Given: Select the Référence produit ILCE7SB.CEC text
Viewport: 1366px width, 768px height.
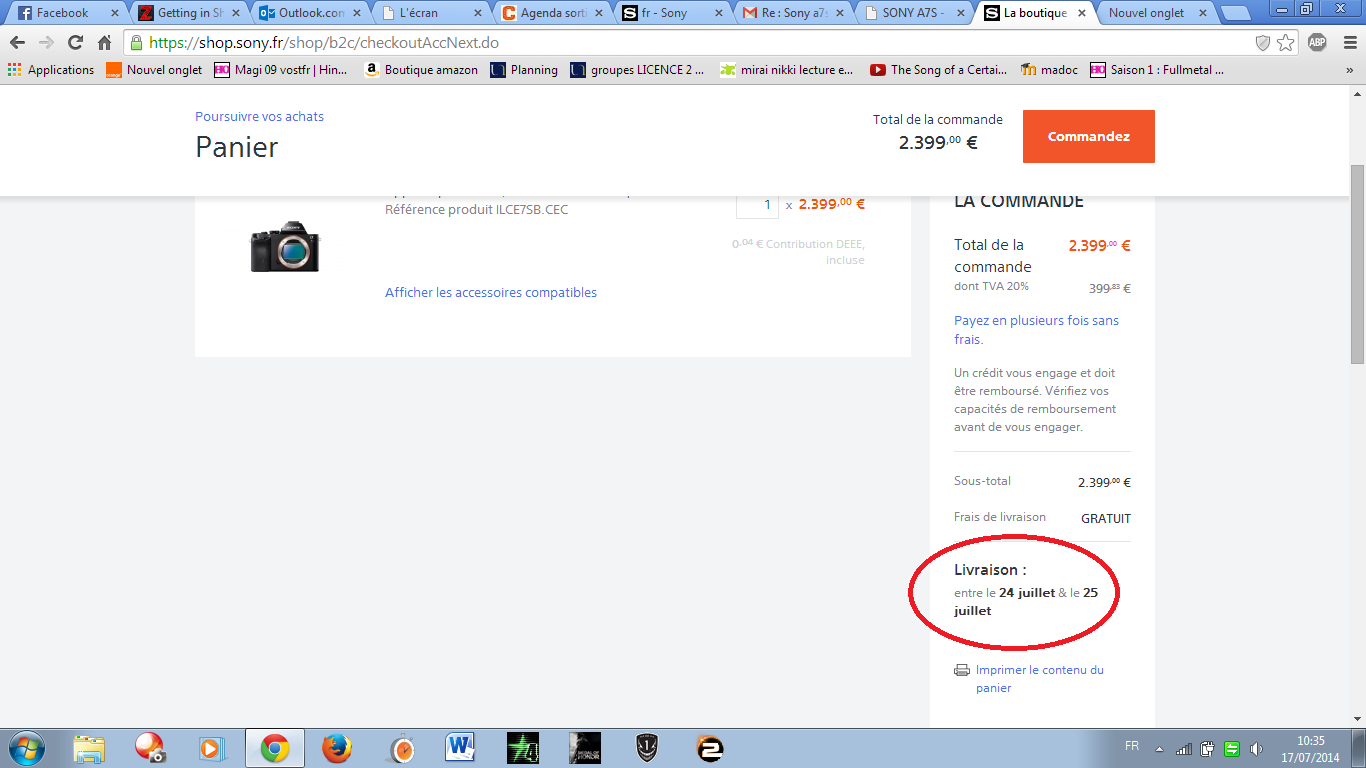Looking at the screenshot, I should 477,210.
